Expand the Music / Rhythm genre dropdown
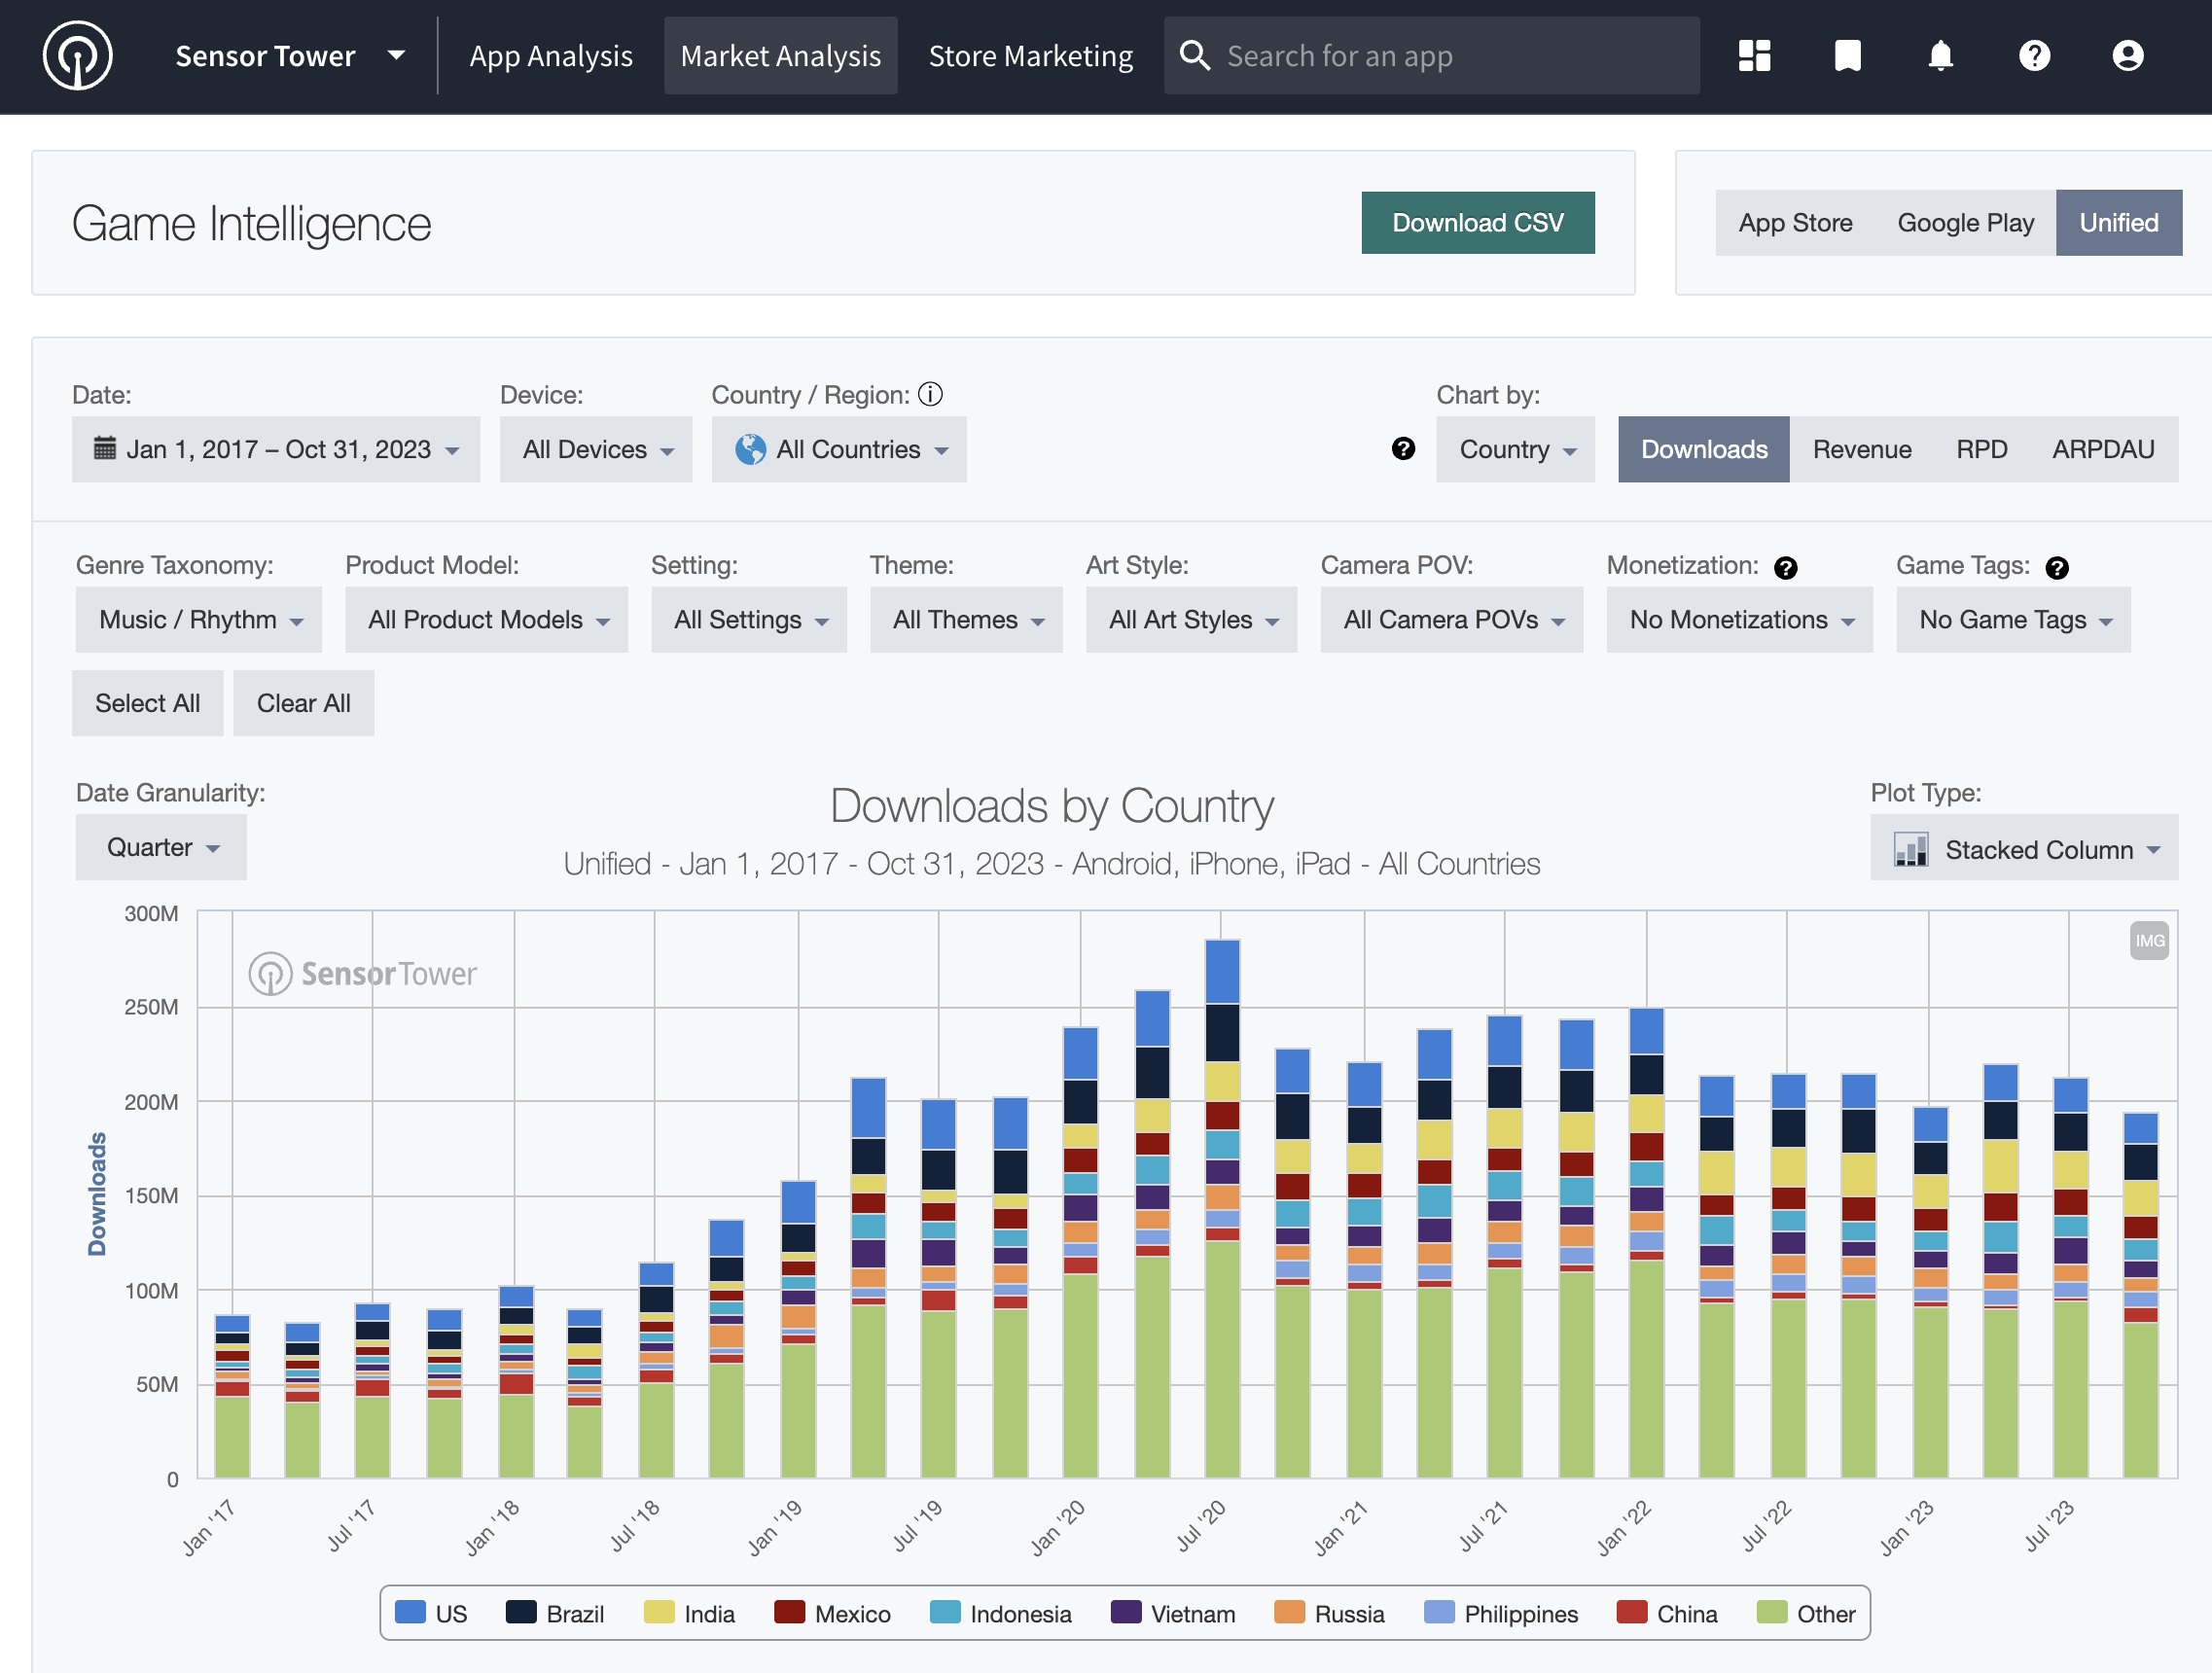Viewport: 2212px width, 1673px height. [x=199, y=620]
